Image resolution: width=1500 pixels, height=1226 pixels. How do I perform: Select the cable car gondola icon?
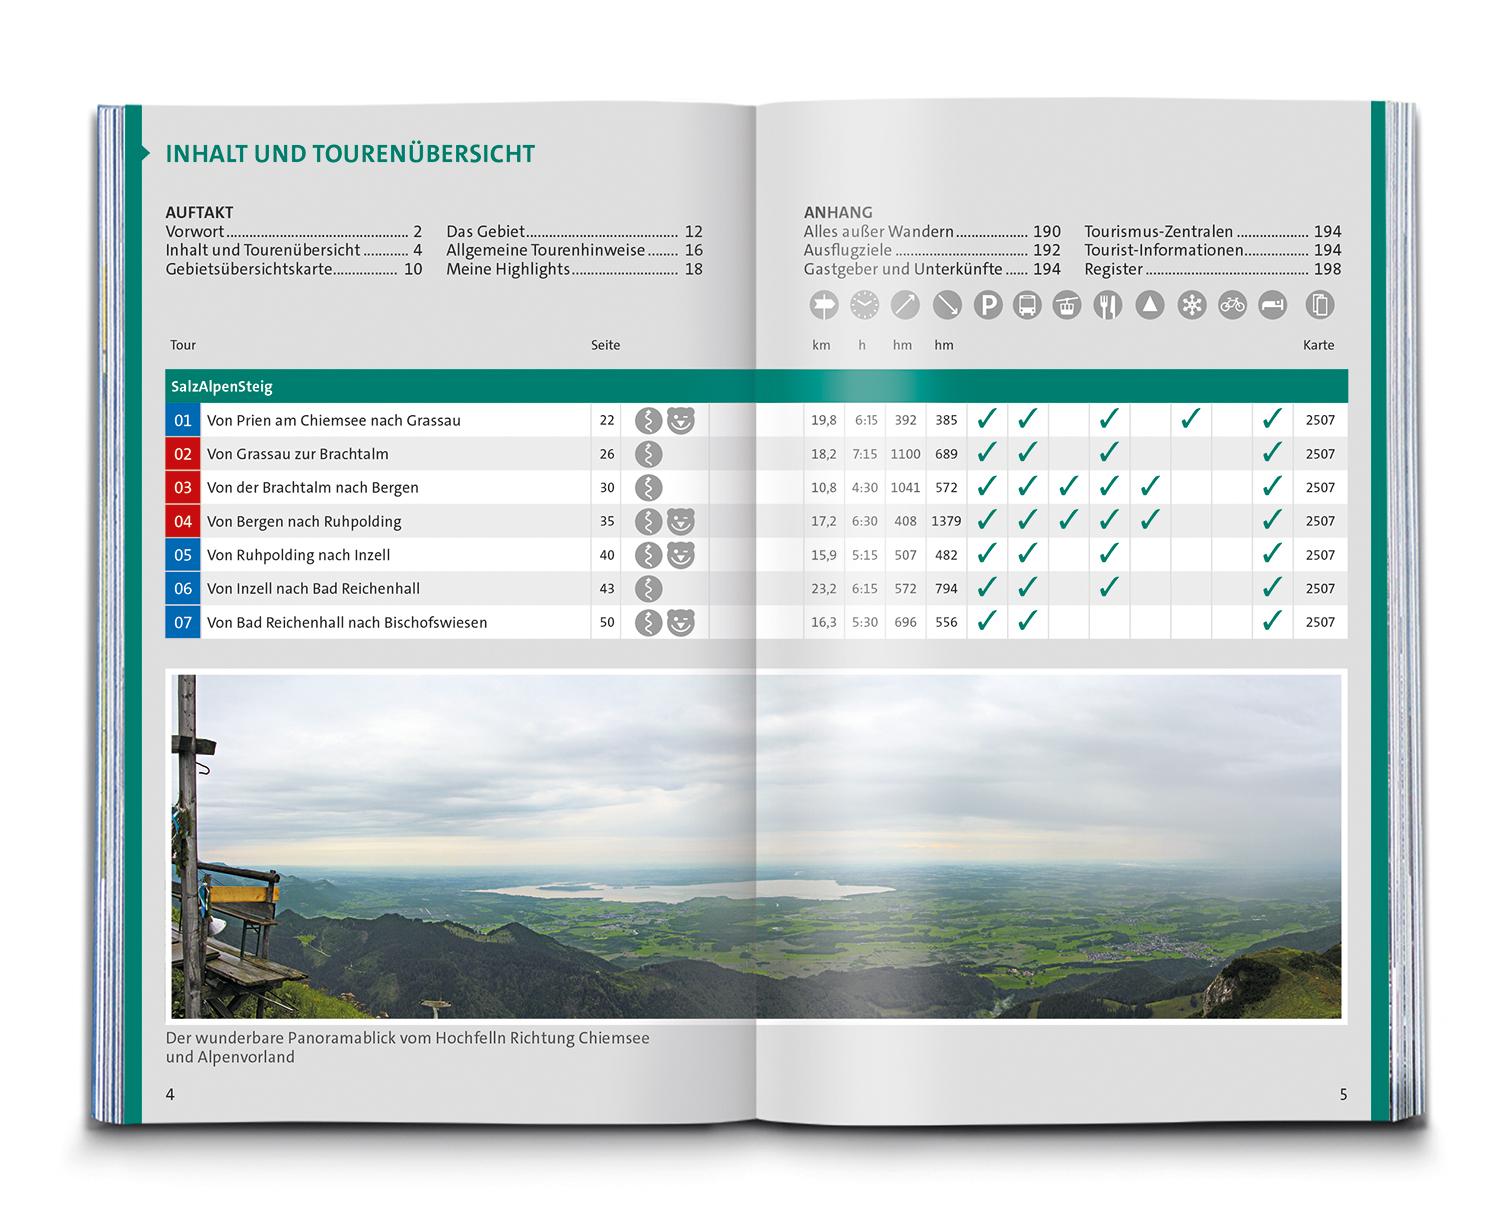coord(1068,305)
